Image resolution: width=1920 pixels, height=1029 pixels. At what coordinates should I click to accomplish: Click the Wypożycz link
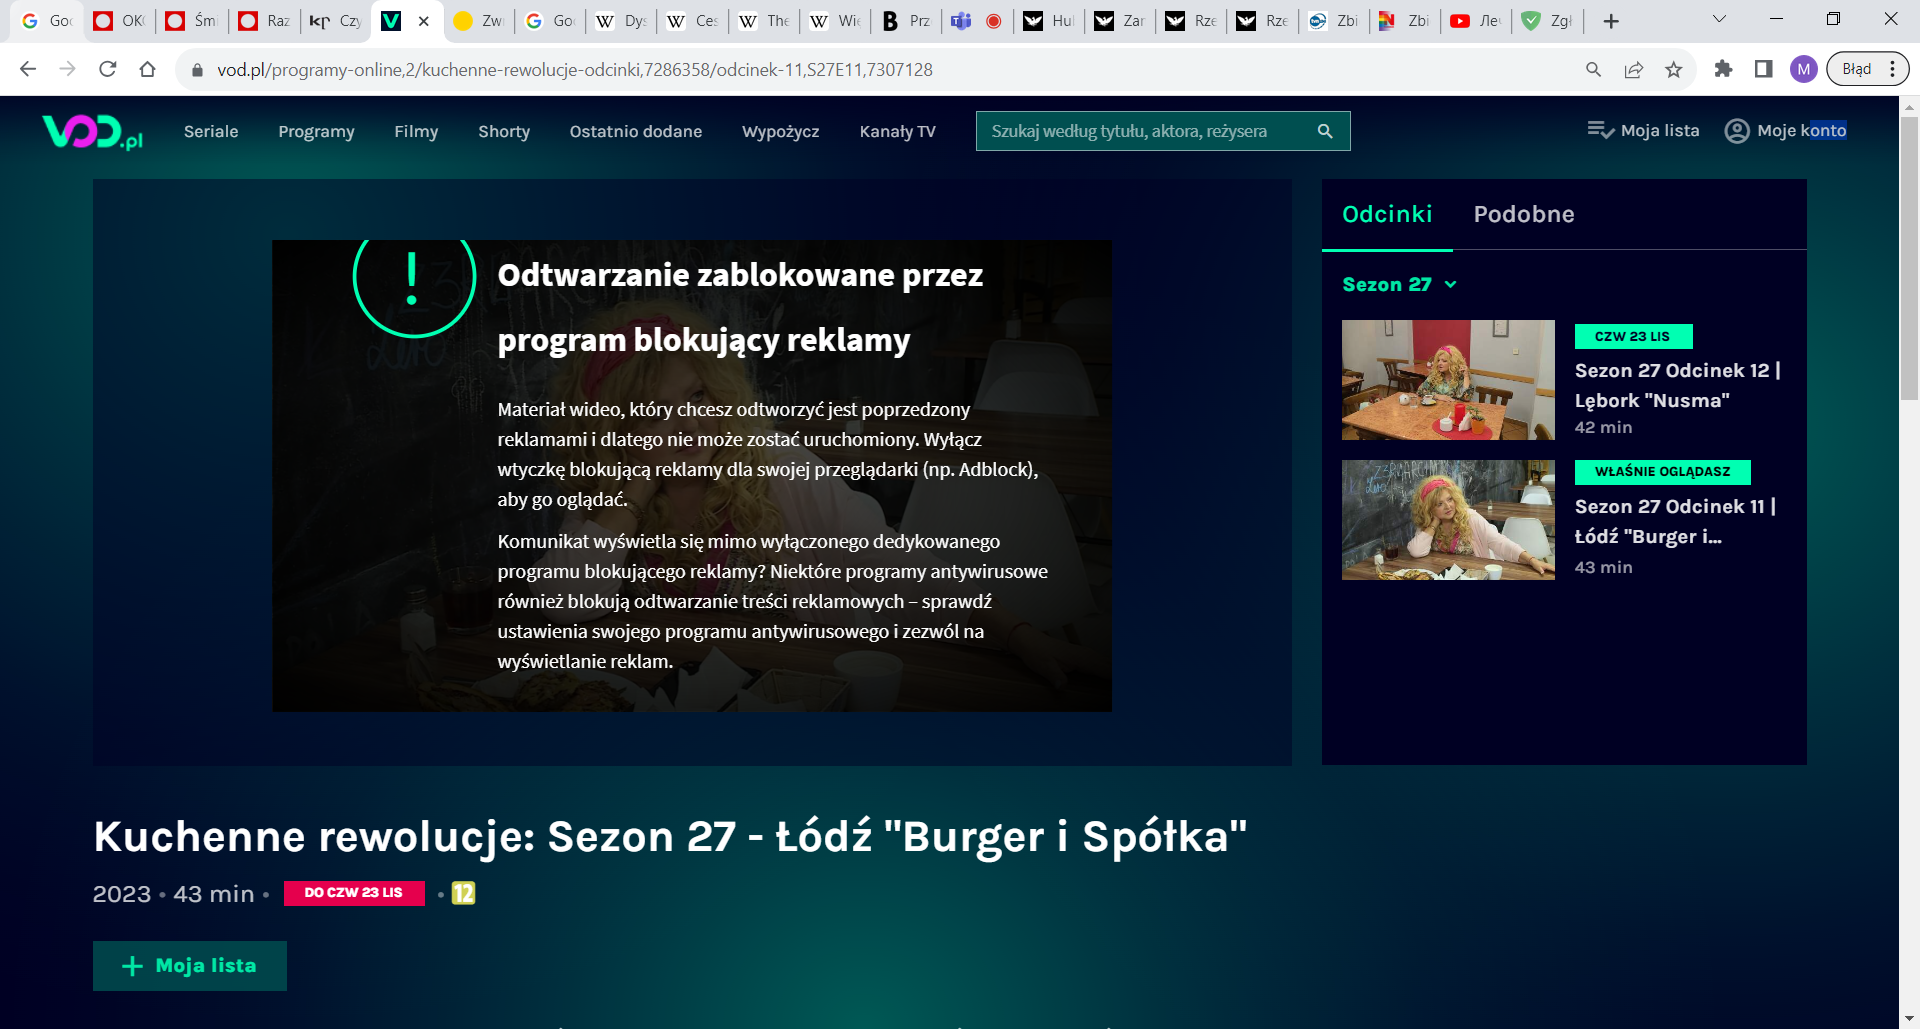[781, 131]
